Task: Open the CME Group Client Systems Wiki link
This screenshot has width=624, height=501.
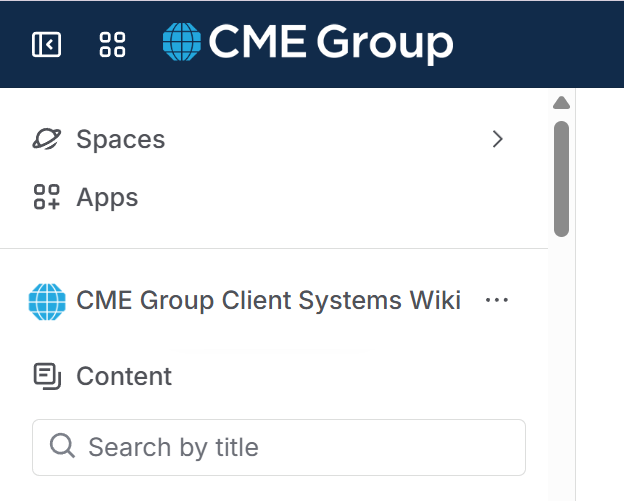Action: 268,300
